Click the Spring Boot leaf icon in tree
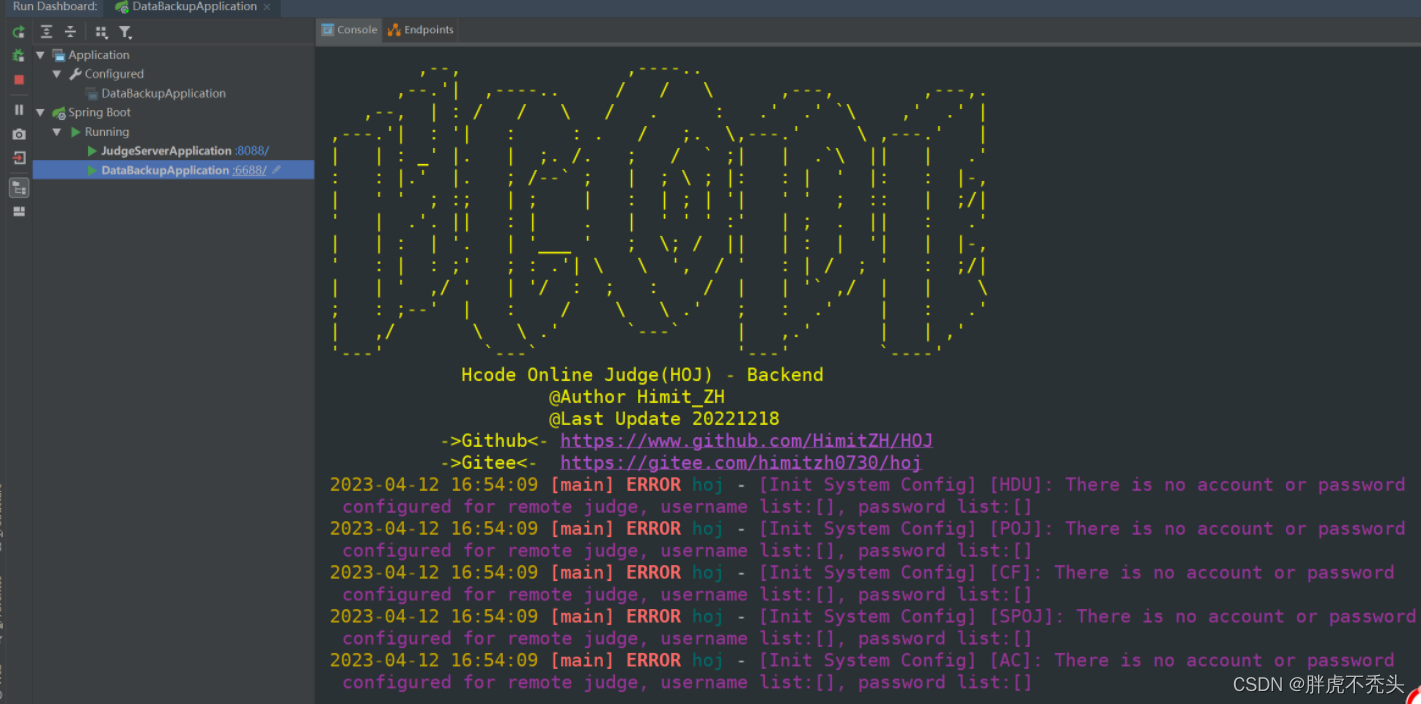Screen dimensions: 1421x704 click(59, 112)
